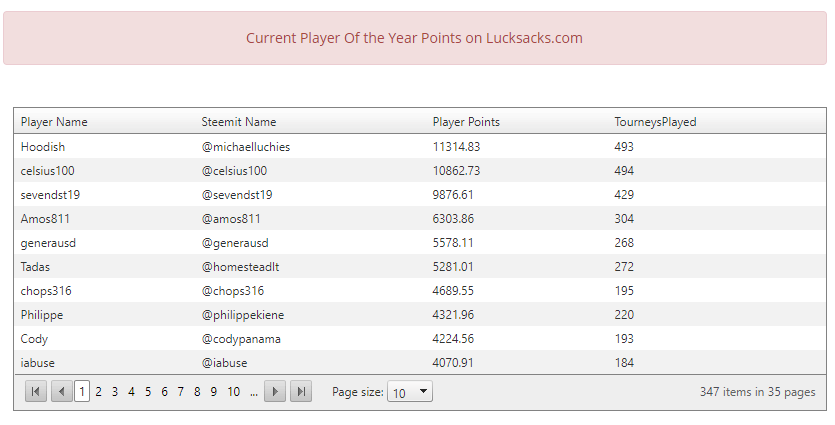This screenshot has height=425, width=835.
Task: Sort by the TourneysPlayed column header
Action: coord(655,122)
